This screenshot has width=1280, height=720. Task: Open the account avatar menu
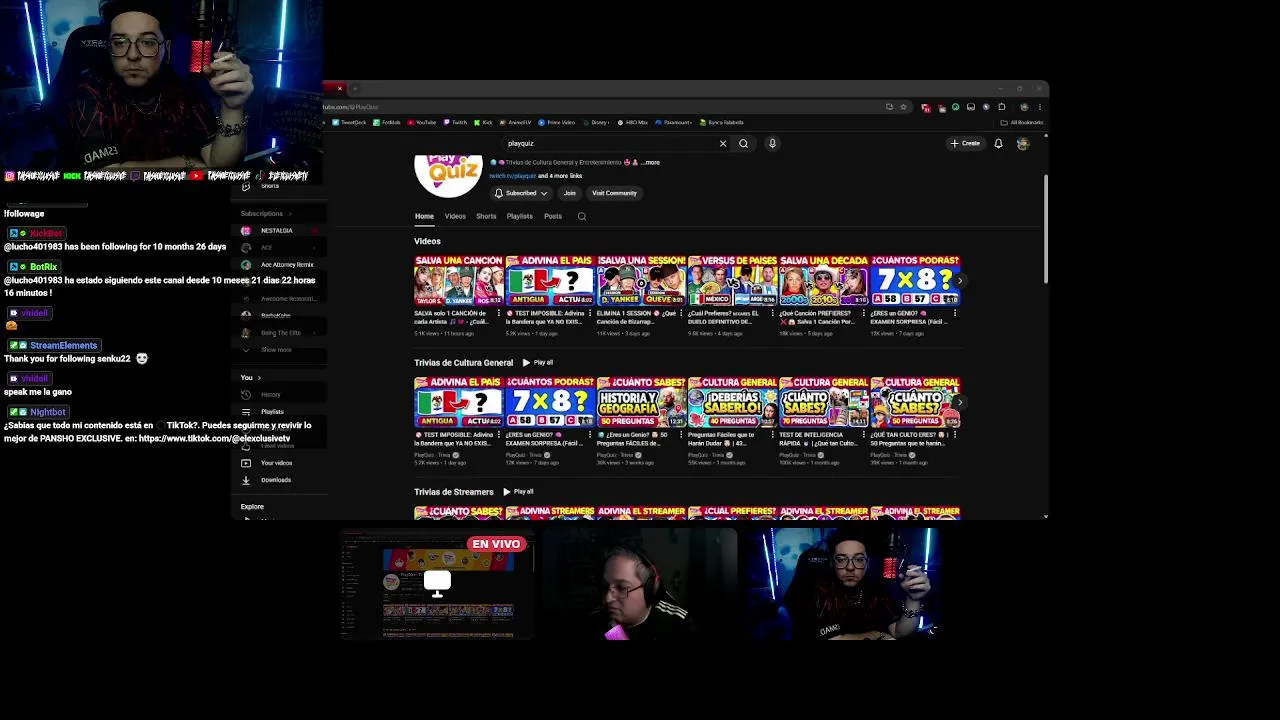click(x=1022, y=143)
